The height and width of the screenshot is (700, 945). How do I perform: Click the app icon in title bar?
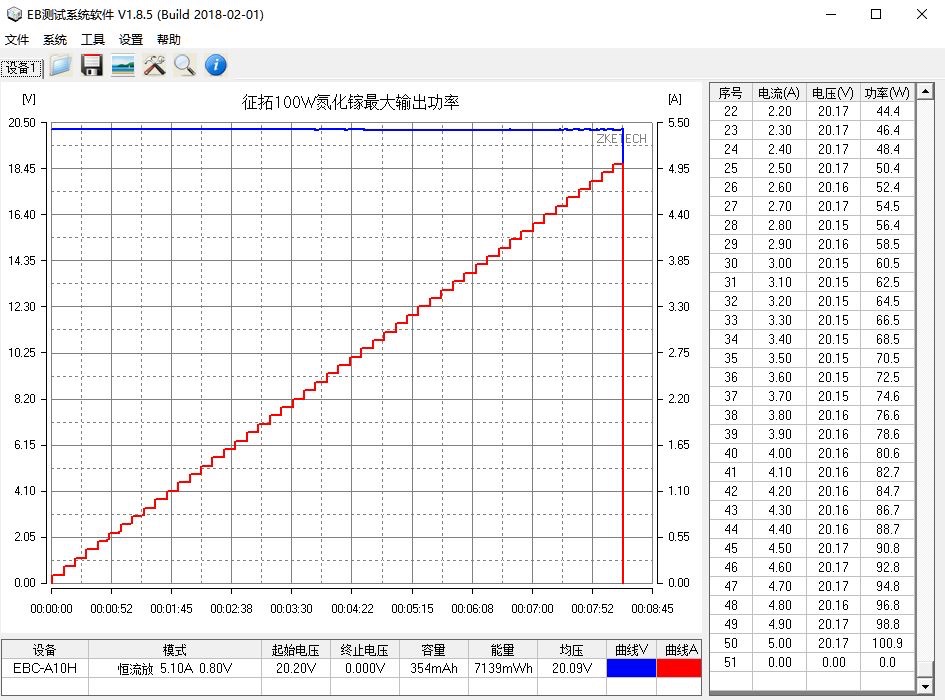tap(13, 14)
